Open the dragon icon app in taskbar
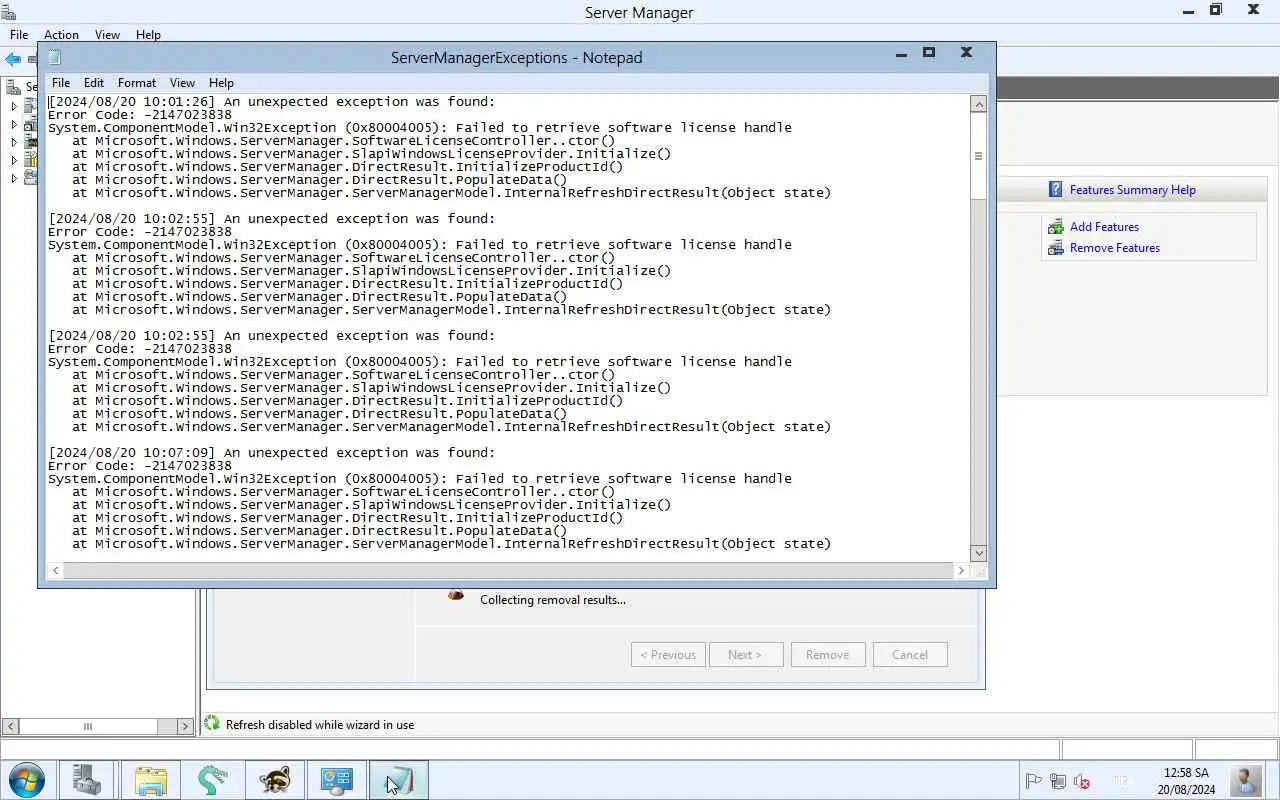This screenshot has width=1280, height=800. pyautogui.click(x=212, y=780)
